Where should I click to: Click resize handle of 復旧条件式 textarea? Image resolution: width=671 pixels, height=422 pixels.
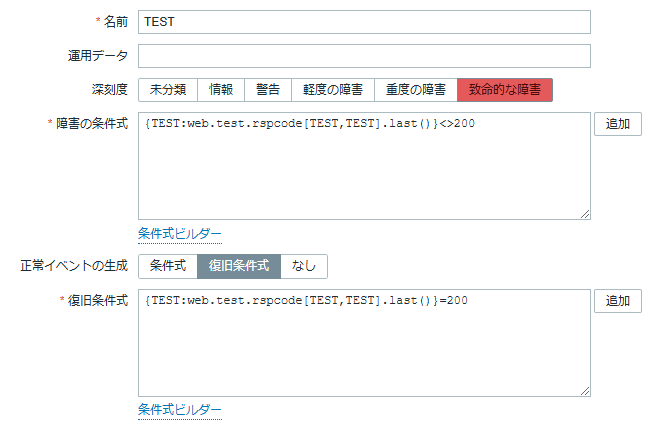click(x=585, y=391)
